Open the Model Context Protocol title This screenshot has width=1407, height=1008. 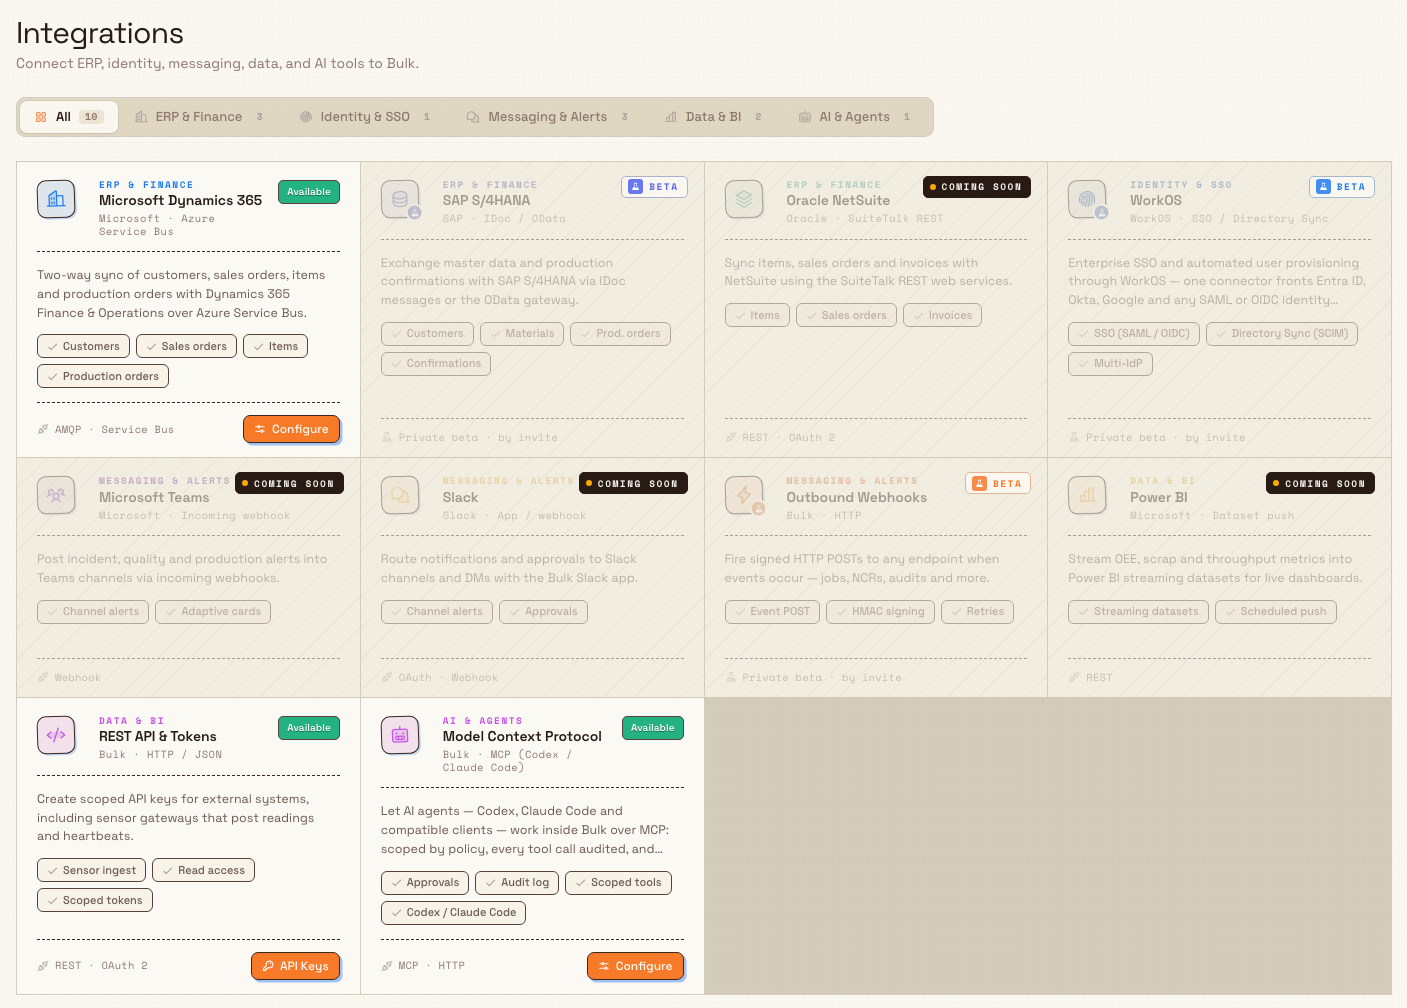point(522,737)
